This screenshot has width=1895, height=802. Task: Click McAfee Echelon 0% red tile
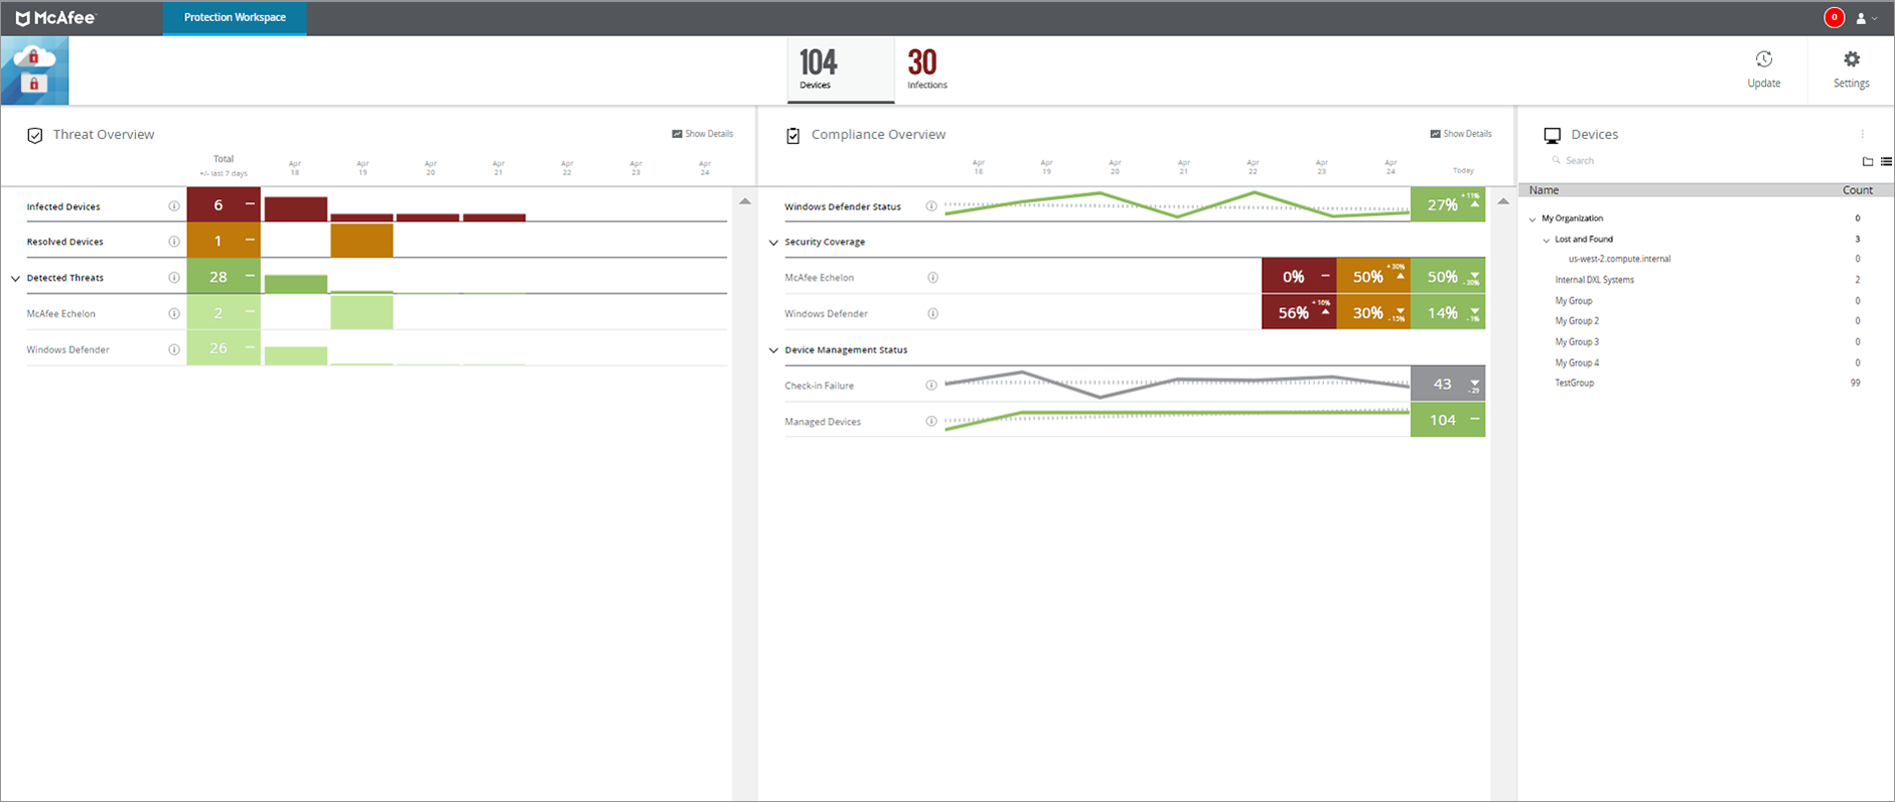(x=1299, y=276)
